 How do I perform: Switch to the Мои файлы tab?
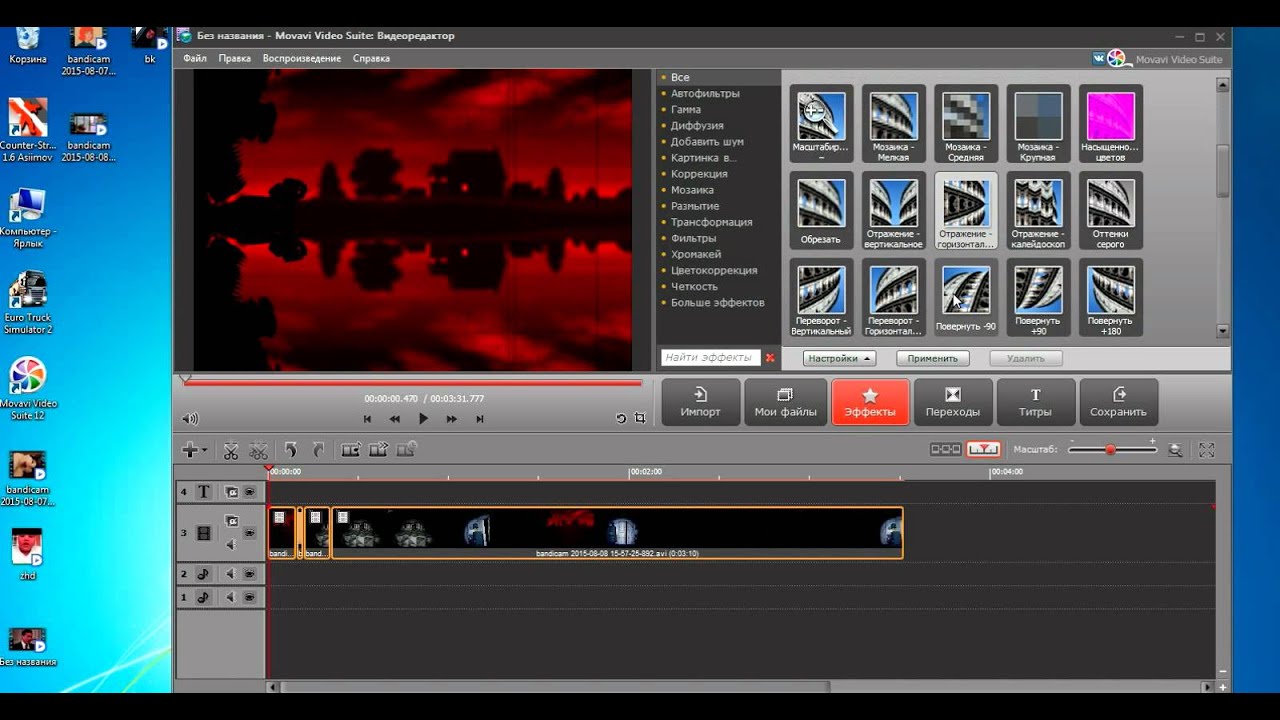coord(785,402)
